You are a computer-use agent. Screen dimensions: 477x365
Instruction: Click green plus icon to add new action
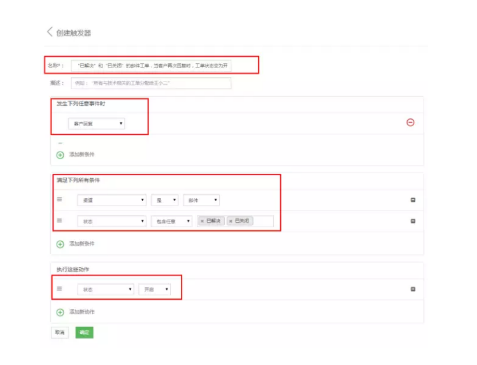coord(60,312)
